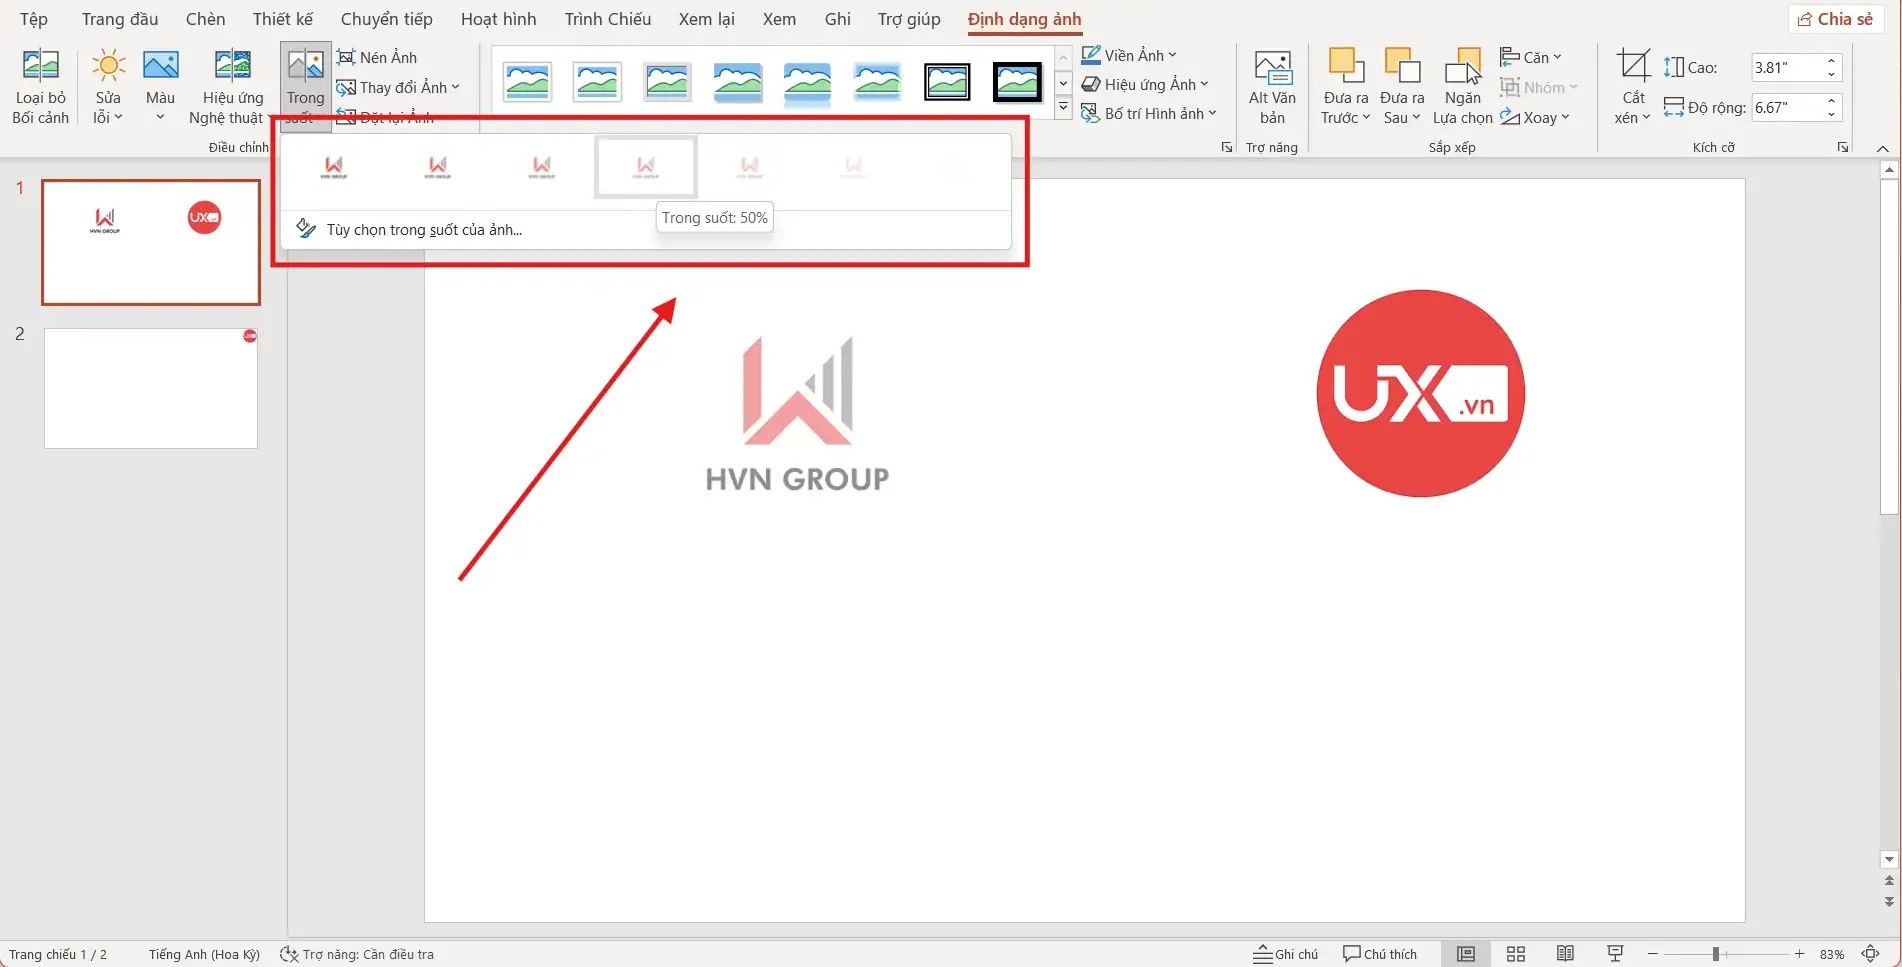1902x967 pixels.
Task: Select slide 1 thumbnail
Action: tap(151, 243)
